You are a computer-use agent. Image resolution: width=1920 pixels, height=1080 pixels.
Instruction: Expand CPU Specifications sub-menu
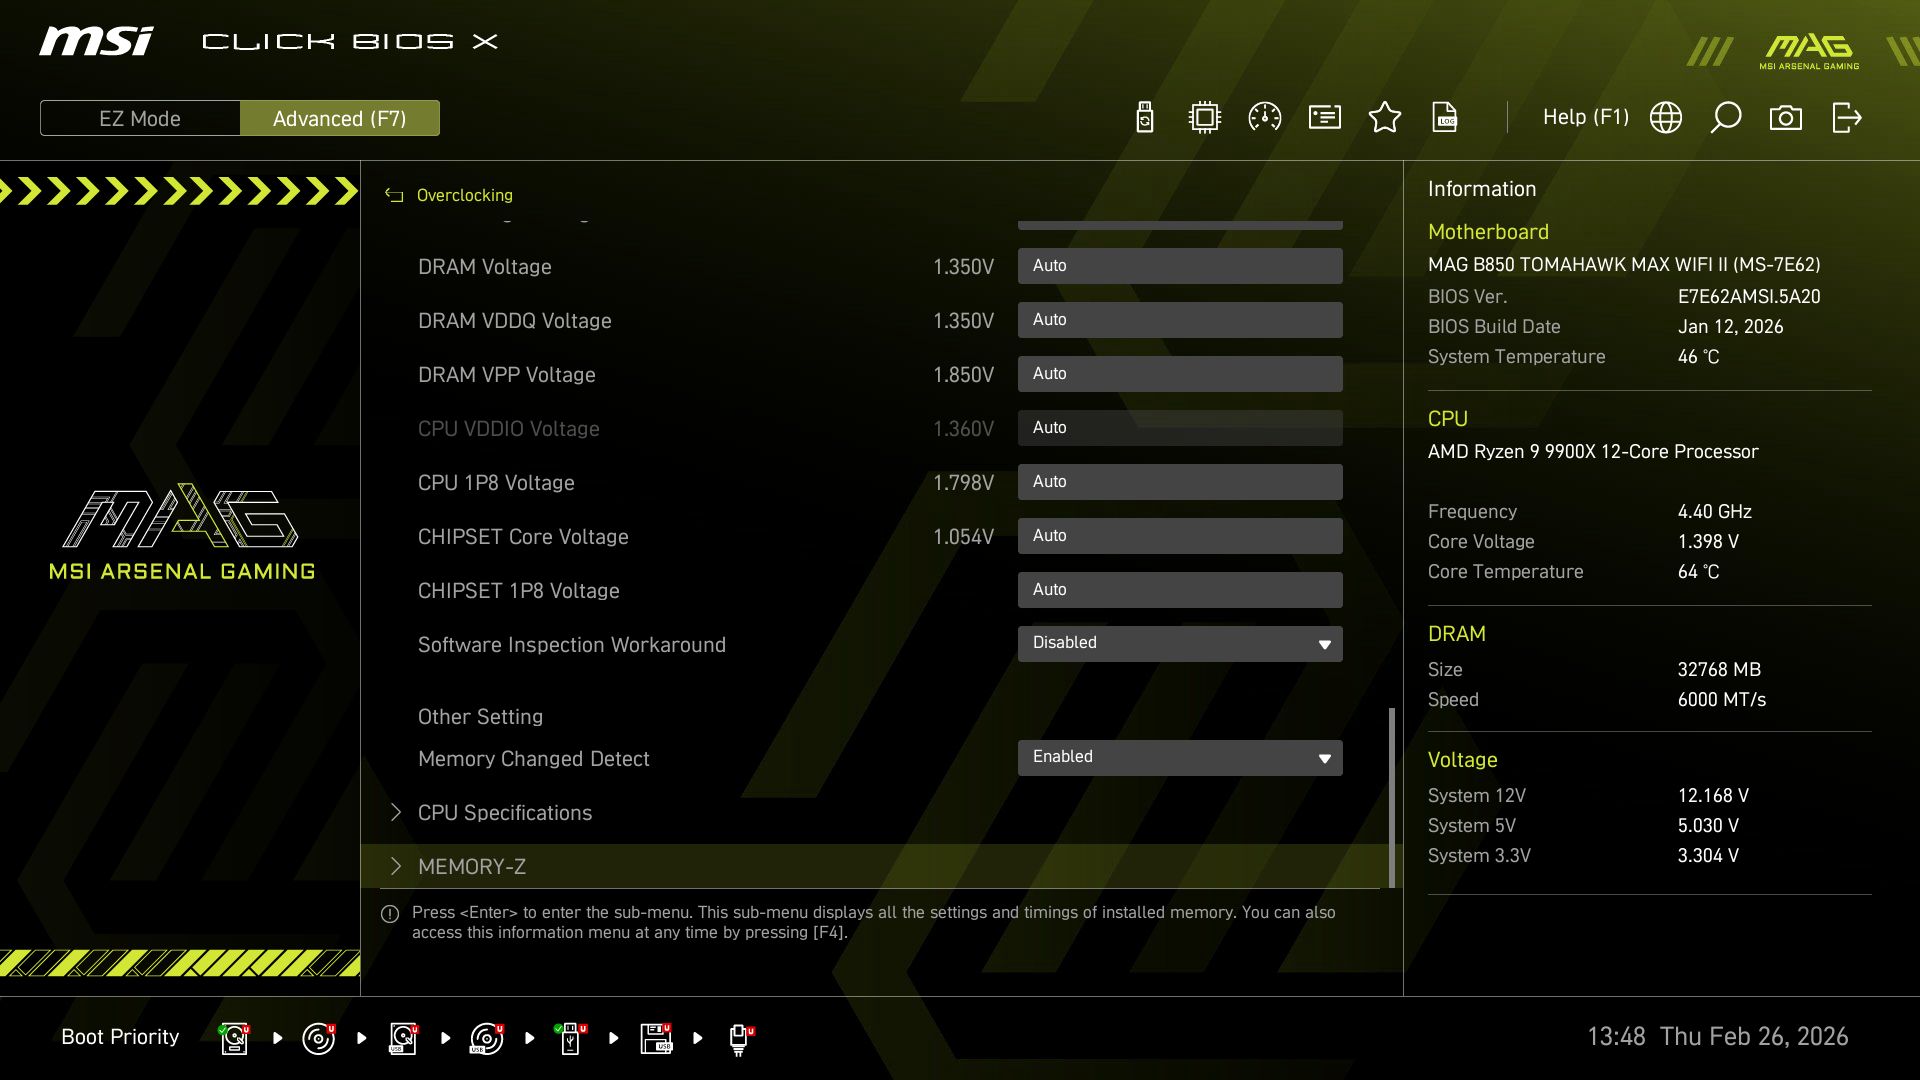pyautogui.click(x=505, y=812)
